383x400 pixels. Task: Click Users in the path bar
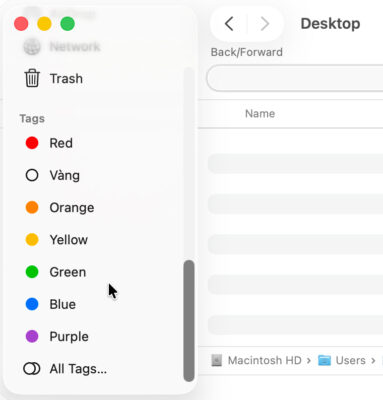point(351,360)
